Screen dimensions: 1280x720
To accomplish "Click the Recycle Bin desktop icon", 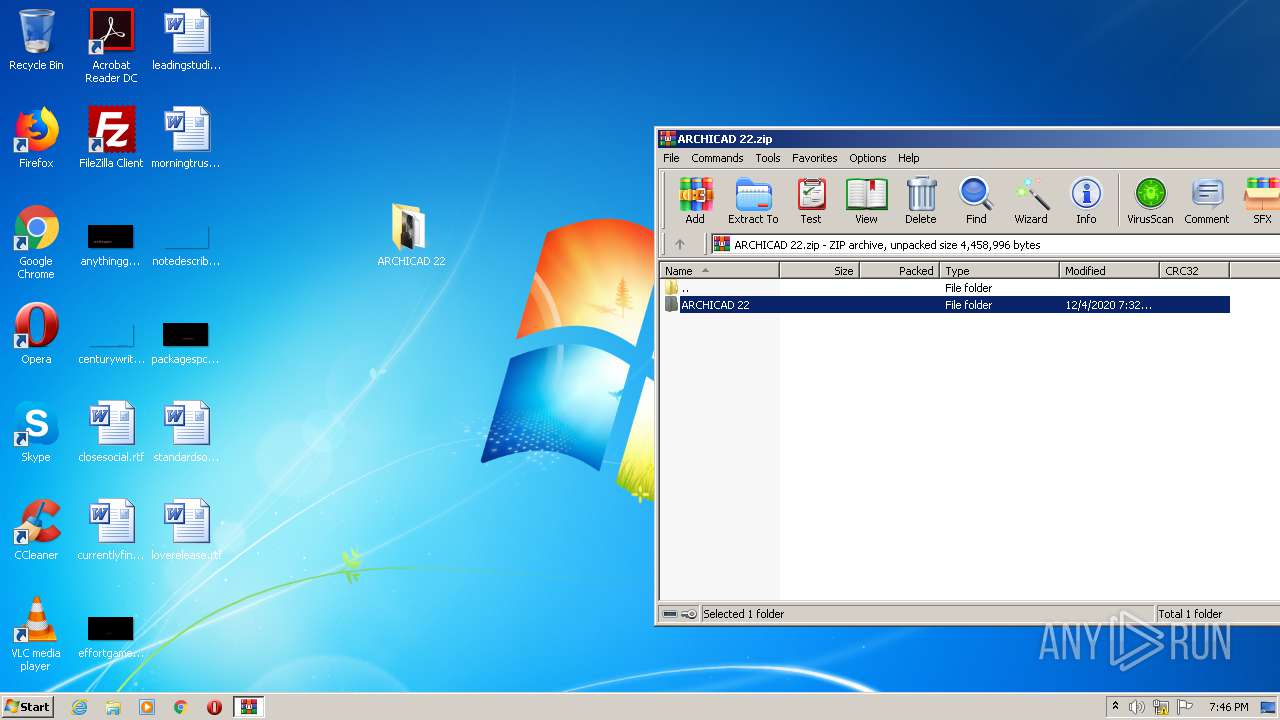I will (36, 40).
